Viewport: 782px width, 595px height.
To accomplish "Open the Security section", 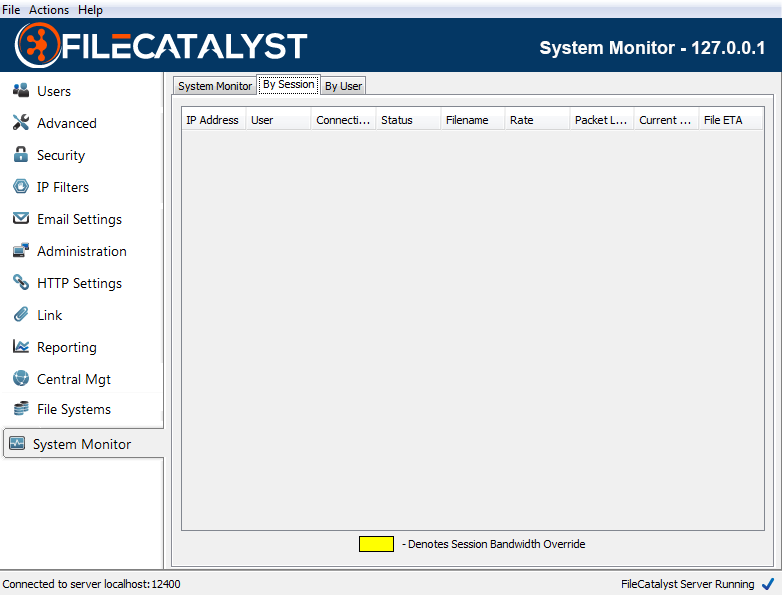I will coord(61,155).
